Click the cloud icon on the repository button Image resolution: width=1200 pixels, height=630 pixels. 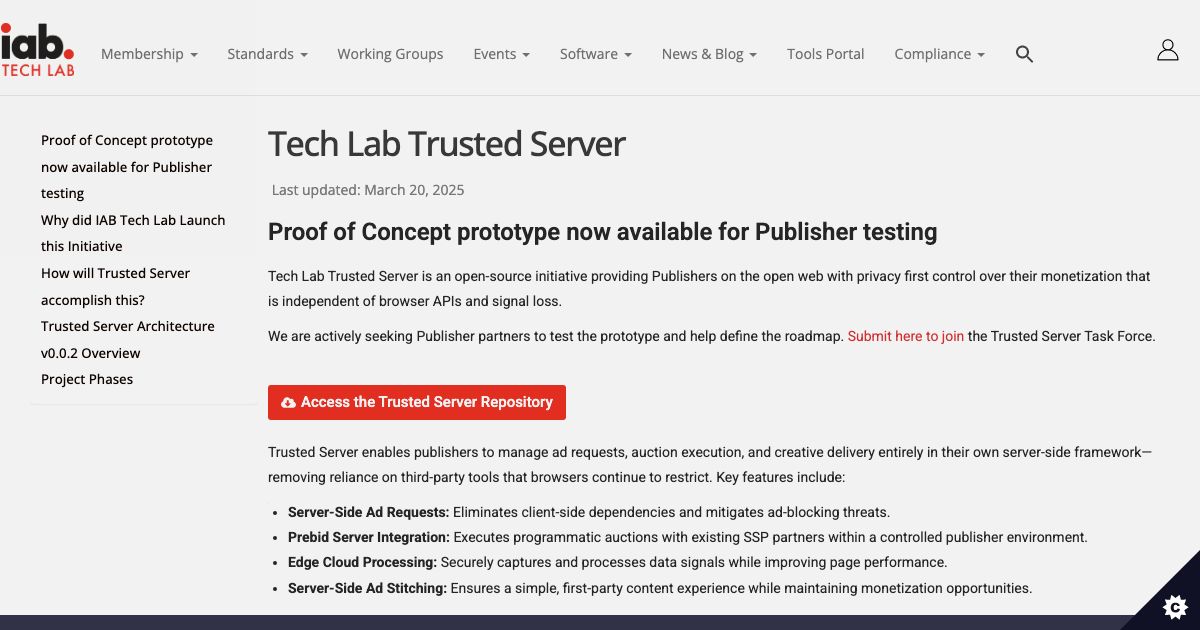click(x=288, y=402)
